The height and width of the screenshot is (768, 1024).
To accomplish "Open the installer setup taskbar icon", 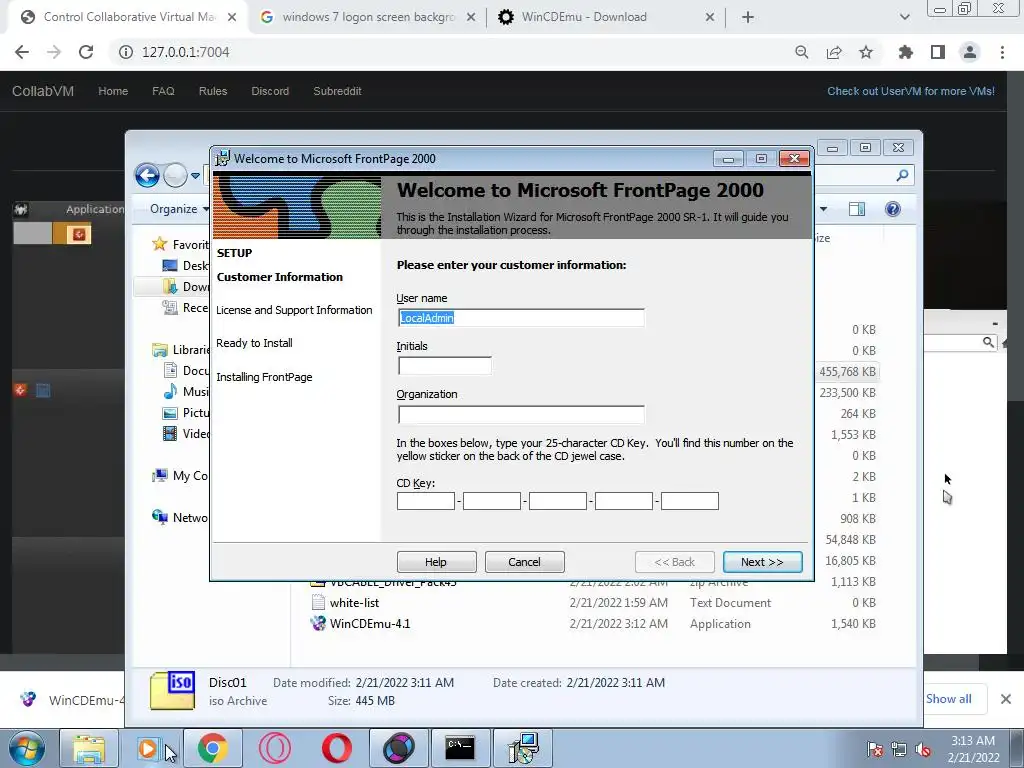I will click(x=522, y=748).
